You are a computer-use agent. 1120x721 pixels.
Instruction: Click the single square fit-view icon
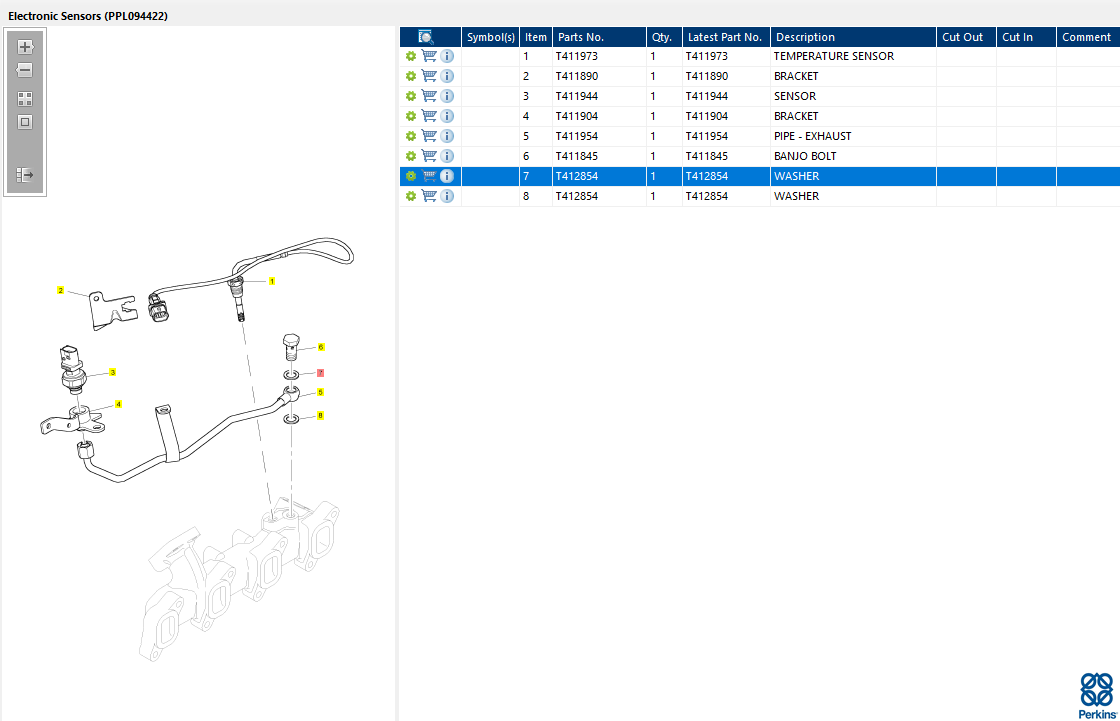pos(25,122)
